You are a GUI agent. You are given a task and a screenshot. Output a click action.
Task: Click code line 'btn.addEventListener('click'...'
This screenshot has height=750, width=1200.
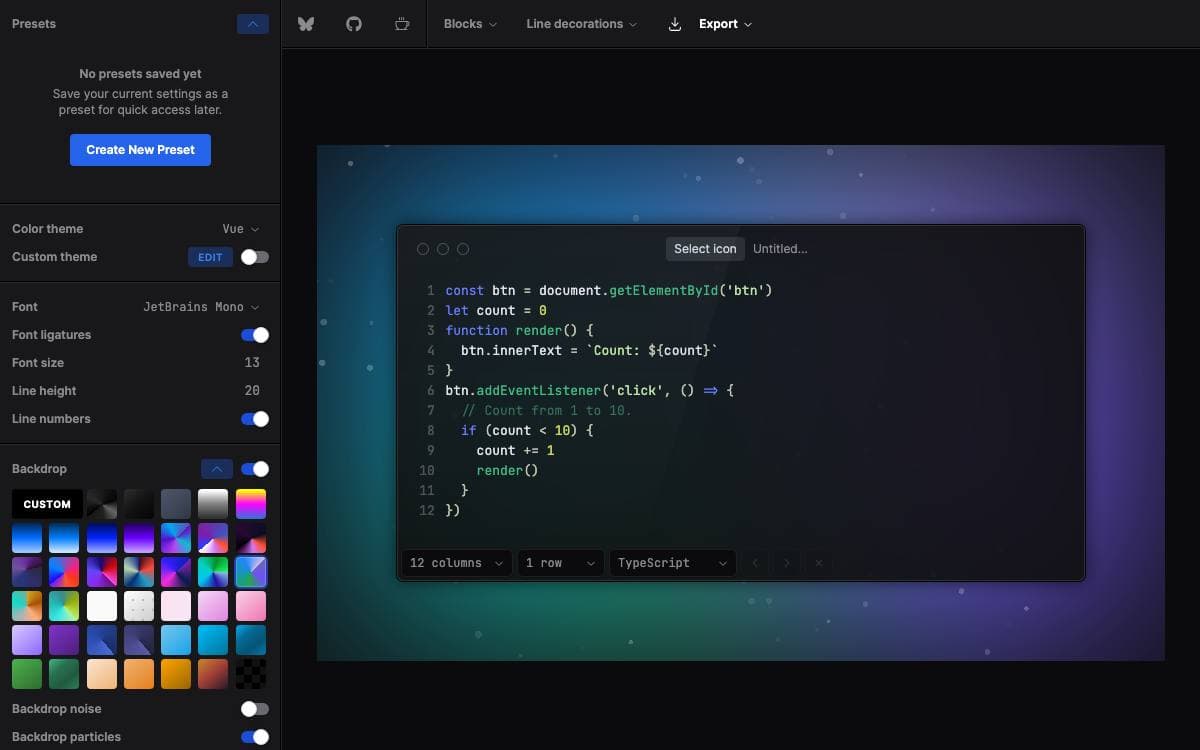click(x=590, y=391)
